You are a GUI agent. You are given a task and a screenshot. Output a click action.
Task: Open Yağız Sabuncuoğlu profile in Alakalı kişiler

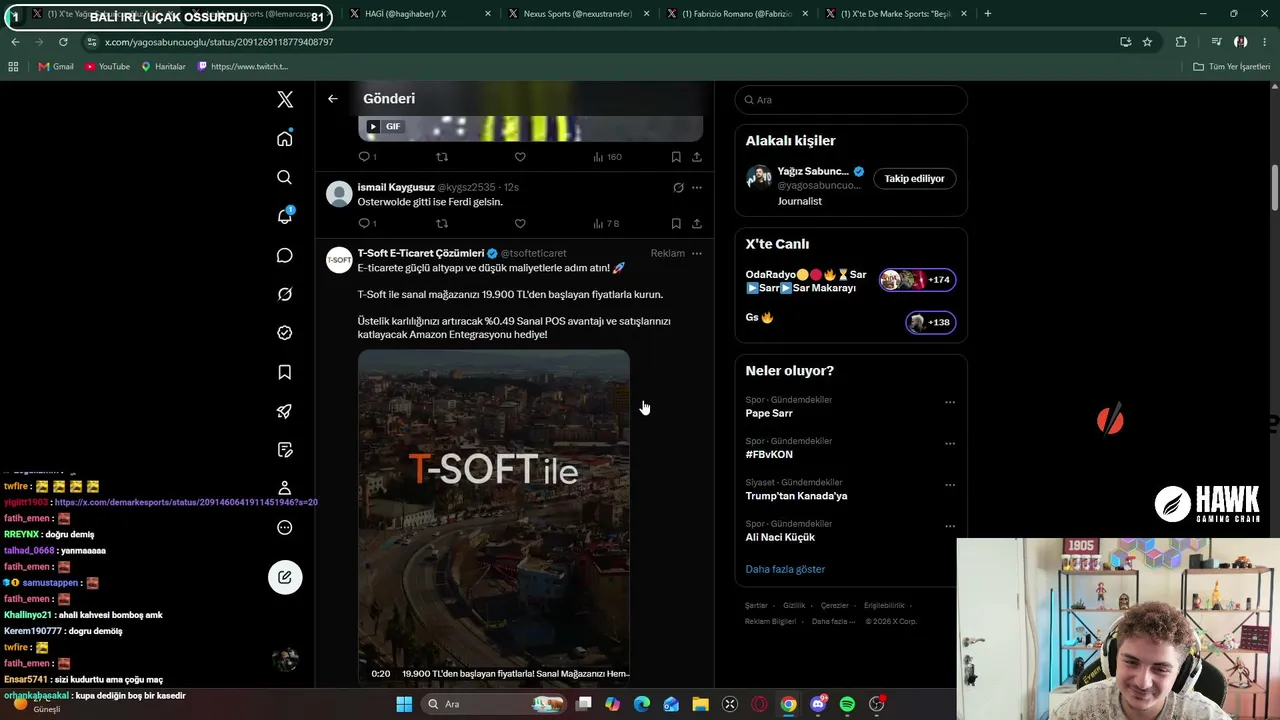click(x=812, y=171)
